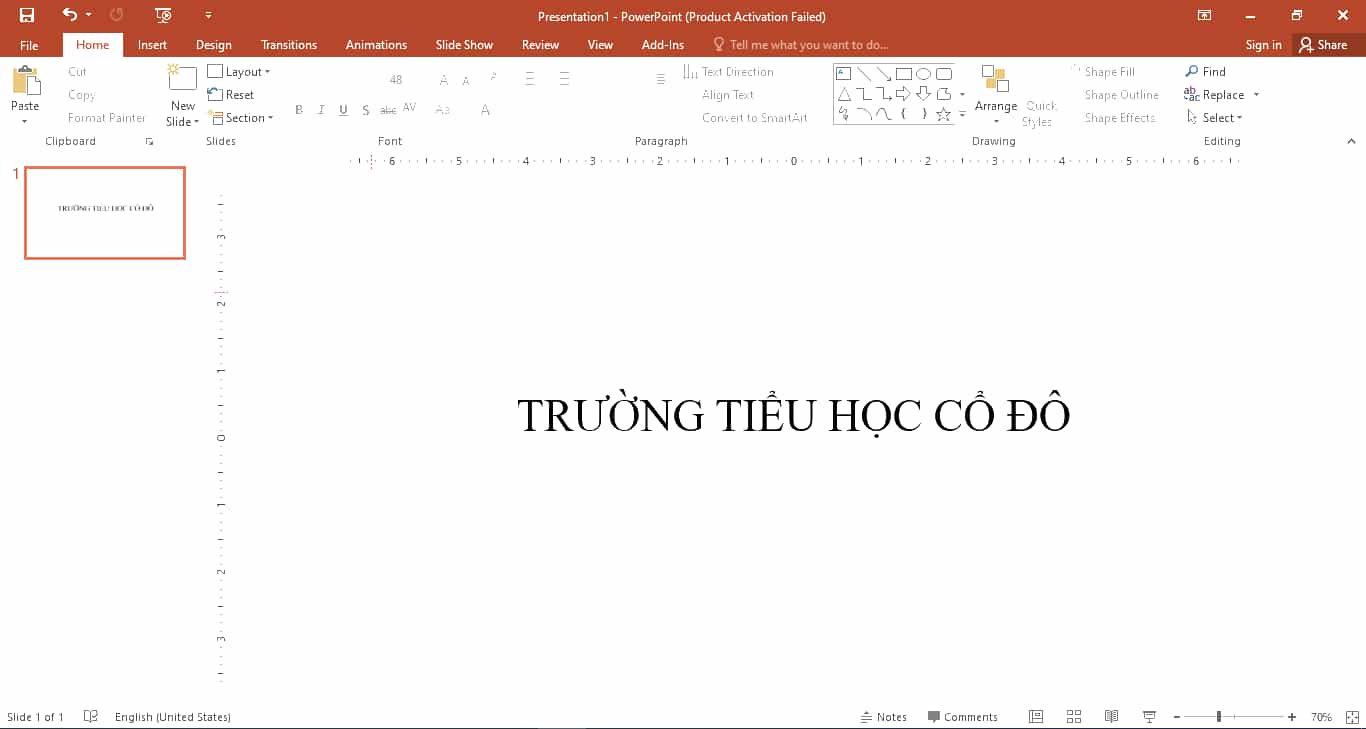Open the Section dropdown
Screen dimensions: 1366x729
pos(240,118)
